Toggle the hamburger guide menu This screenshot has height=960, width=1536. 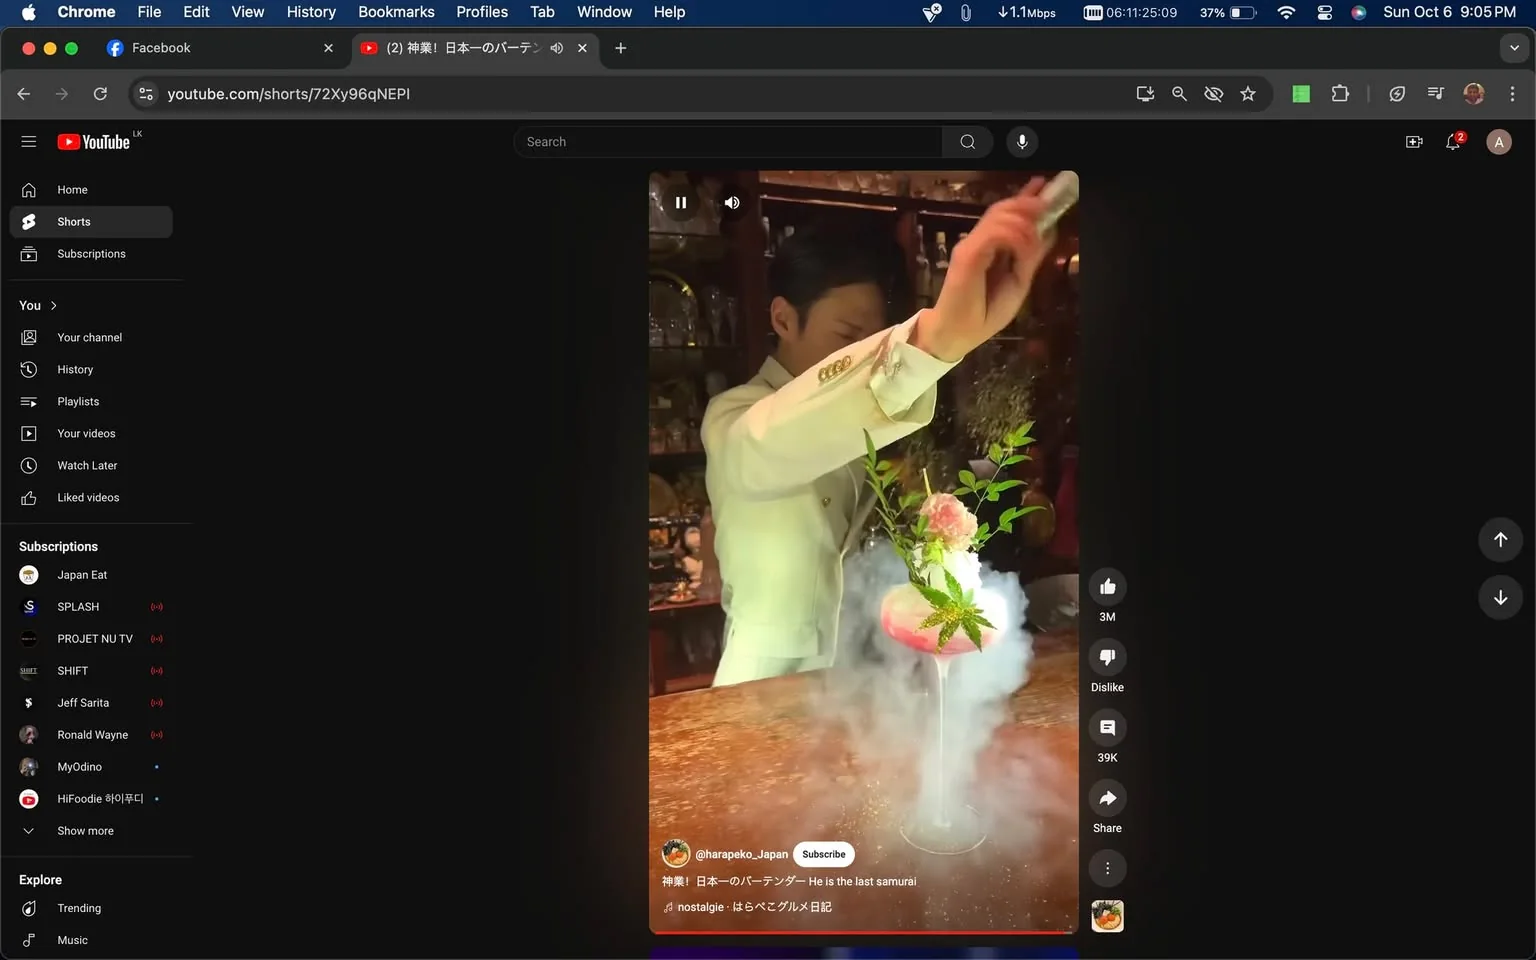pyautogui.click(x=29, y=142)
